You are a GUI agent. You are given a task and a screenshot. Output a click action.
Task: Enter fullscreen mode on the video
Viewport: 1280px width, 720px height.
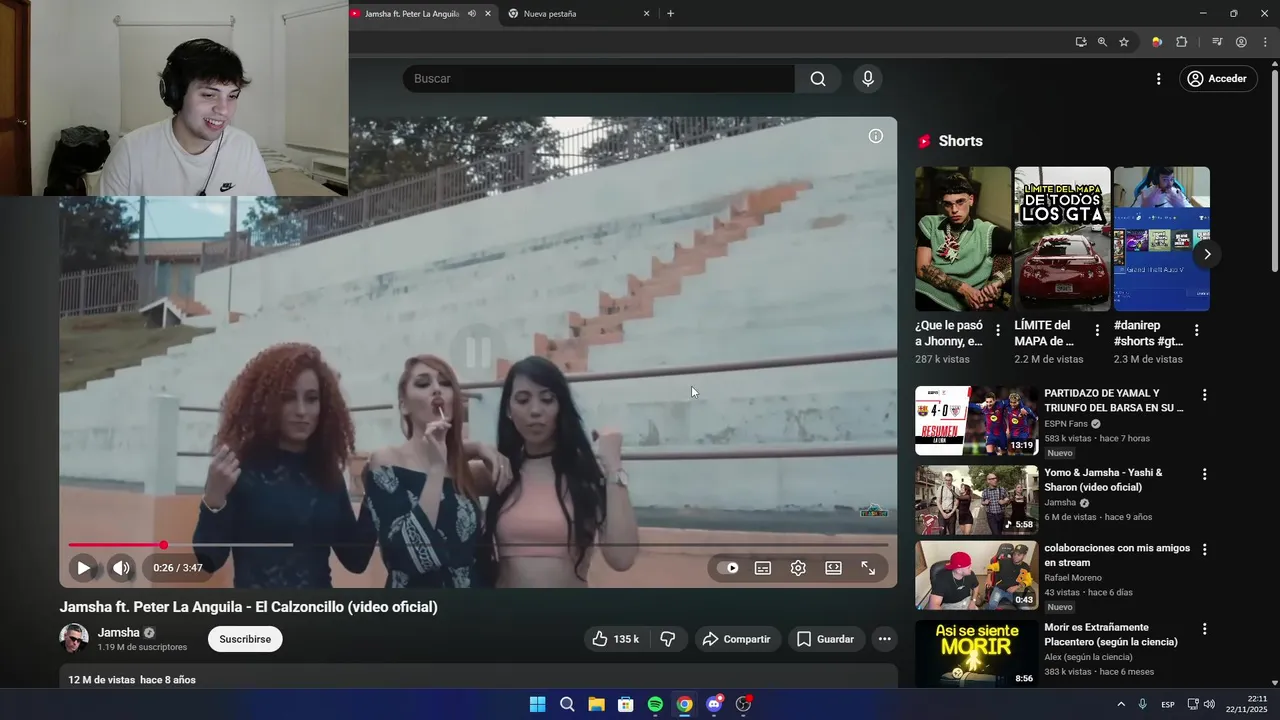click(868, 568)
